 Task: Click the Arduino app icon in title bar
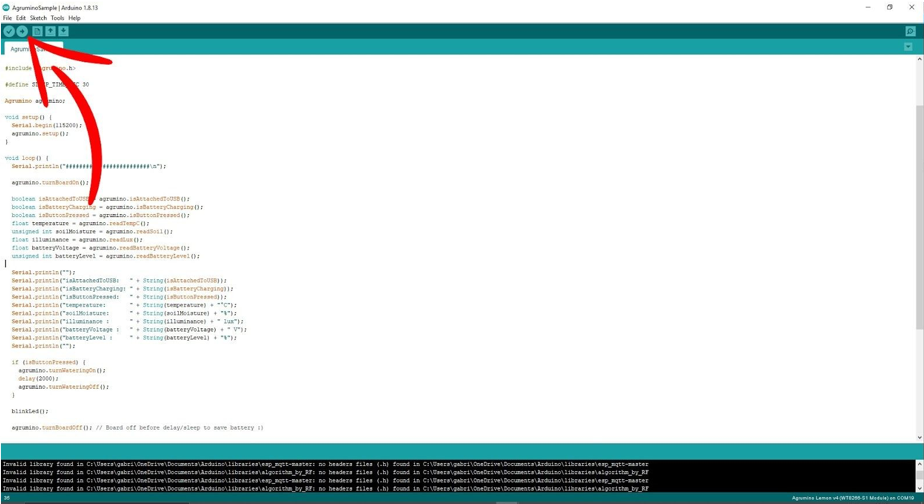(6, 8)
